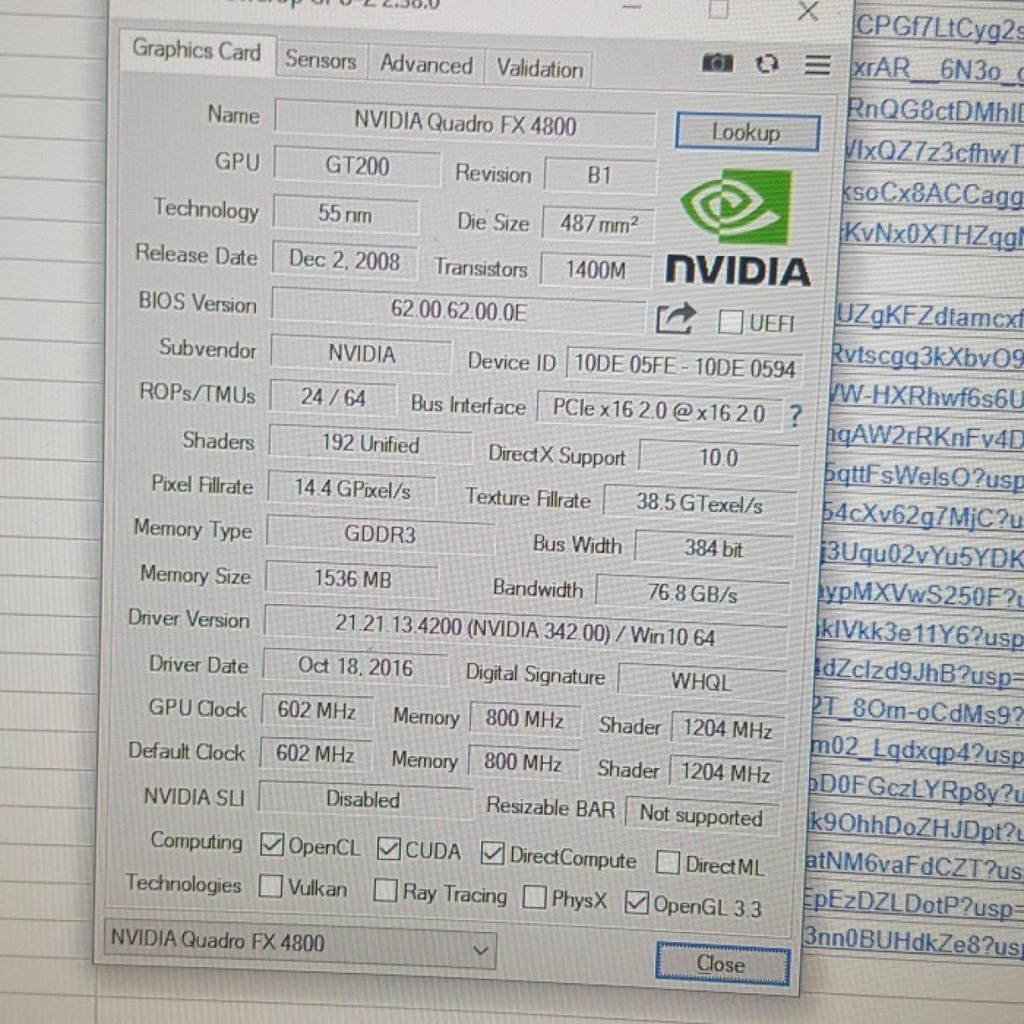This screenshot has width=1024, height=1024.
Task: Click the Bandwidth field 76.8 GB/s
Action: (x=692, y=593)
